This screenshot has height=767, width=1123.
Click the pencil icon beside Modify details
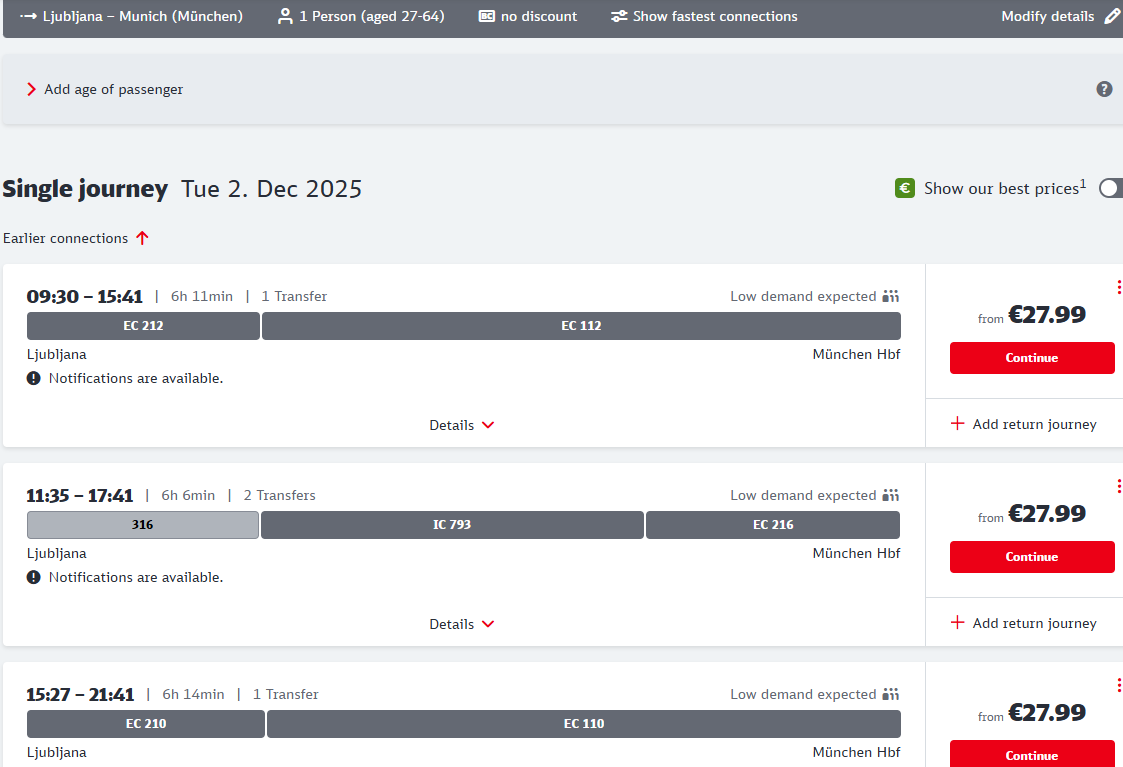(x=1112, y=16)
